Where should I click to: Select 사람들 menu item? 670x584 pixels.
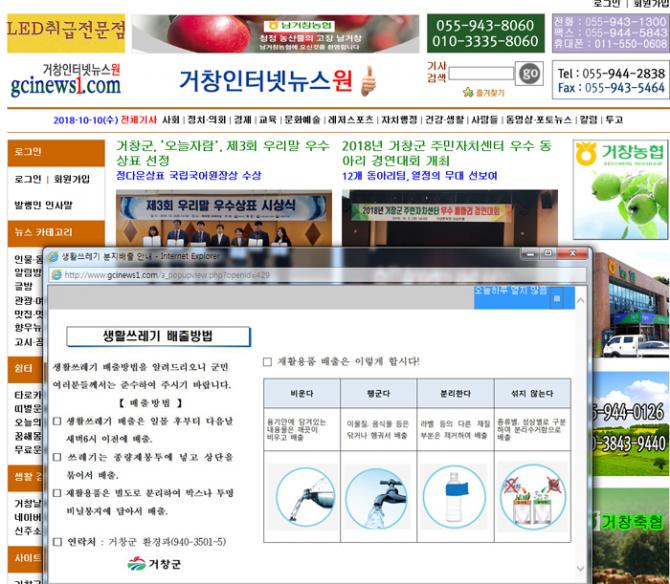click(x=485, y=120)
